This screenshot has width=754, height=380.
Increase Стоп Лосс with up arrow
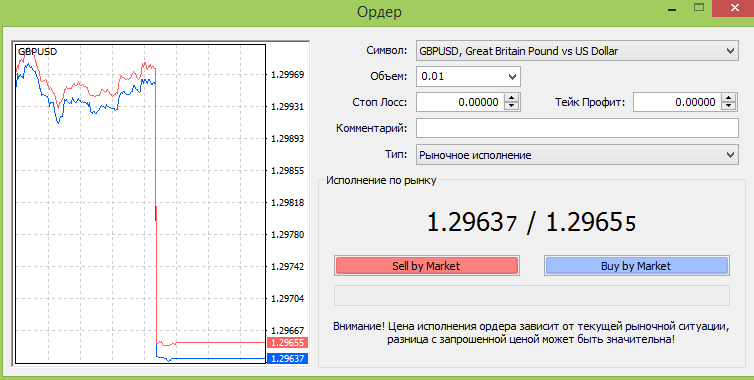tap(512, 98)
